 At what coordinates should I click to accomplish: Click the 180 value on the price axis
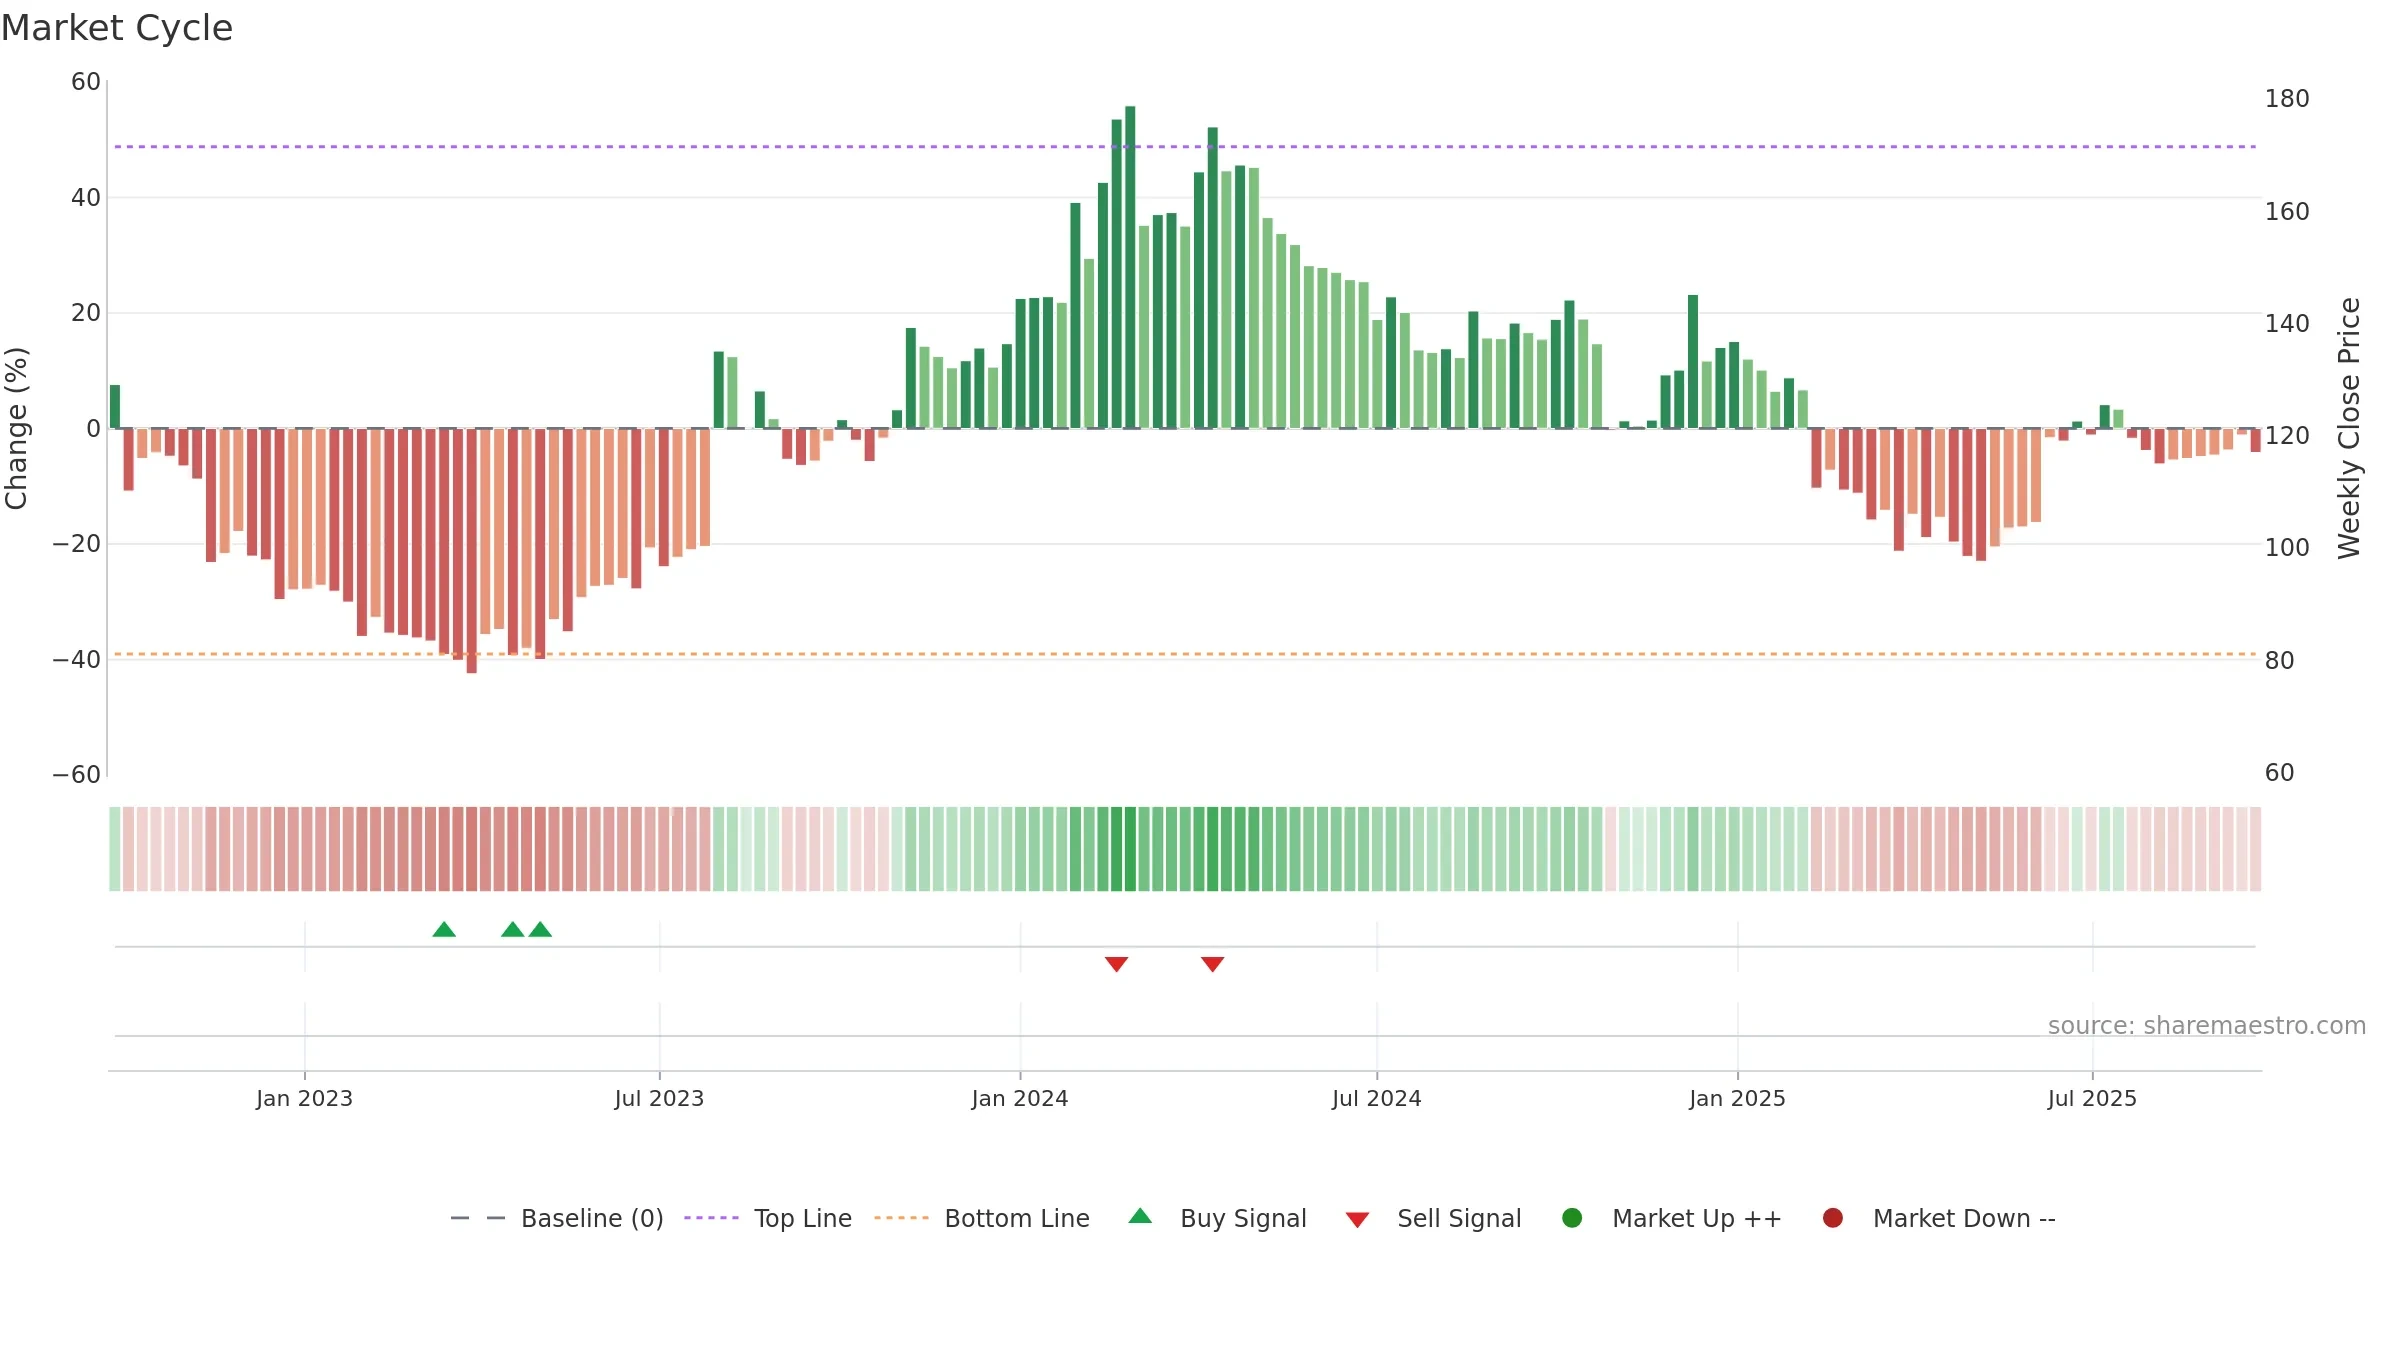click(2287, 99)
